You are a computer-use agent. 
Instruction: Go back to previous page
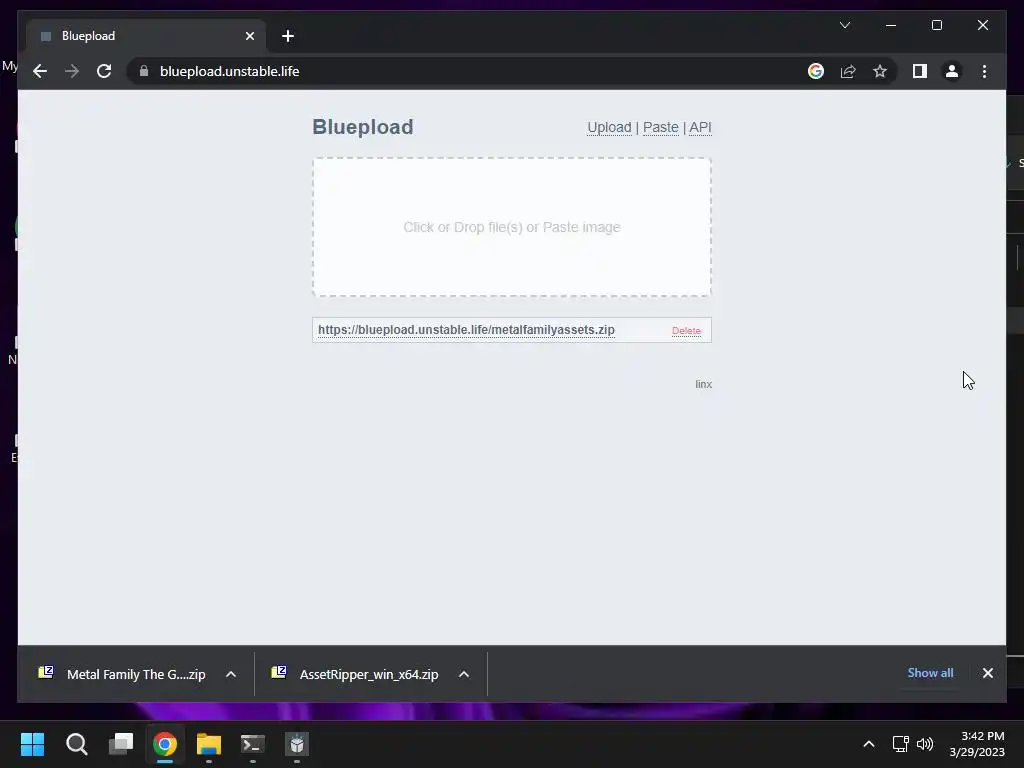pos(40,71)
